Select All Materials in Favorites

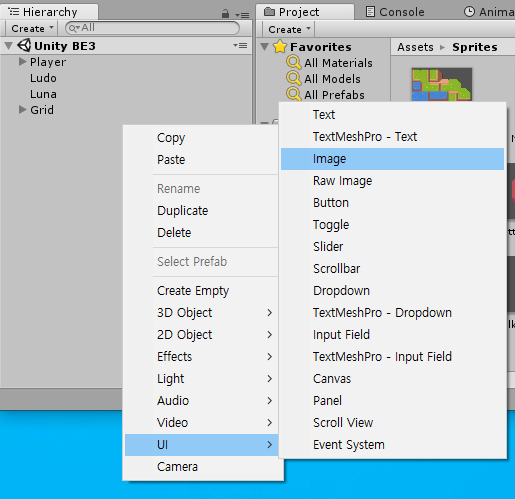tap(338, 63)
